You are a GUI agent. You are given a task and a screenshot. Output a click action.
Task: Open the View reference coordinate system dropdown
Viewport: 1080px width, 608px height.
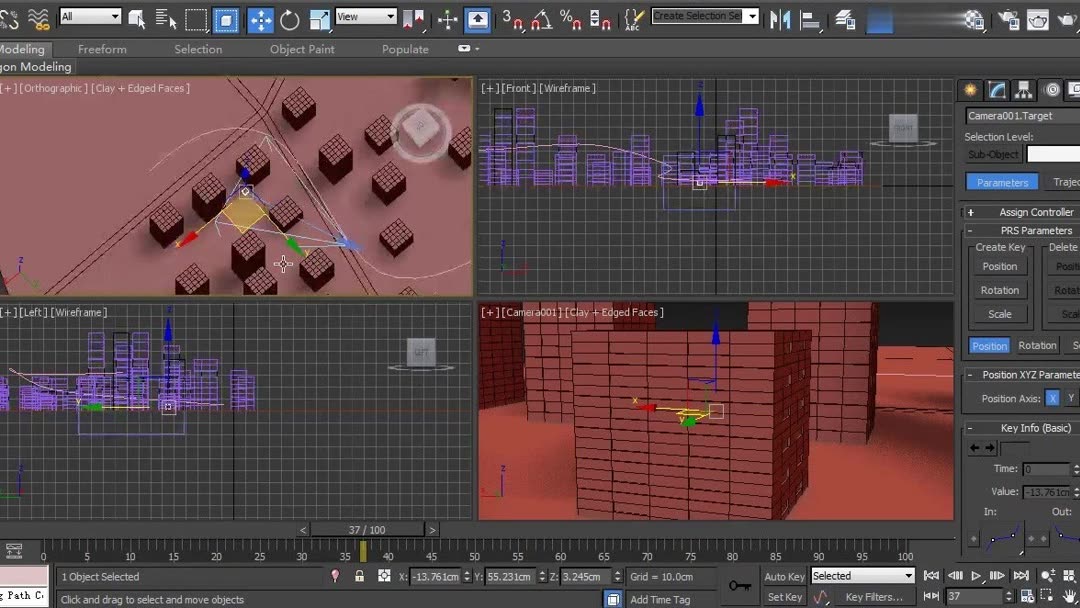point(366,17)
